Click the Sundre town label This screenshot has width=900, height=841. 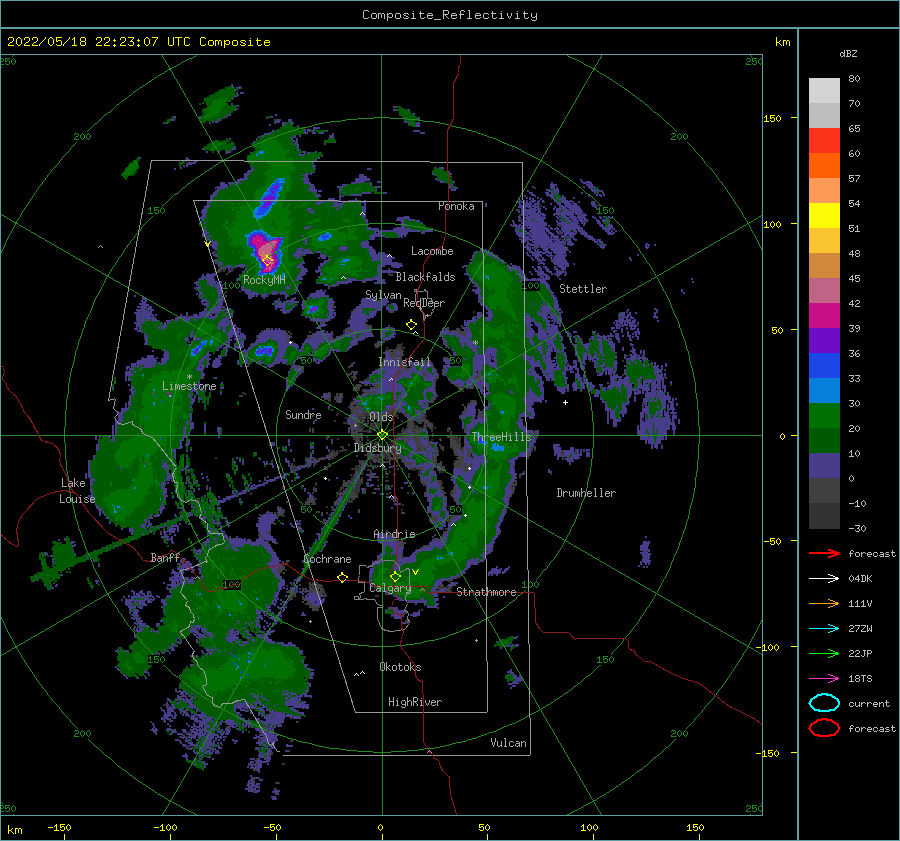(x=303, y=415)
